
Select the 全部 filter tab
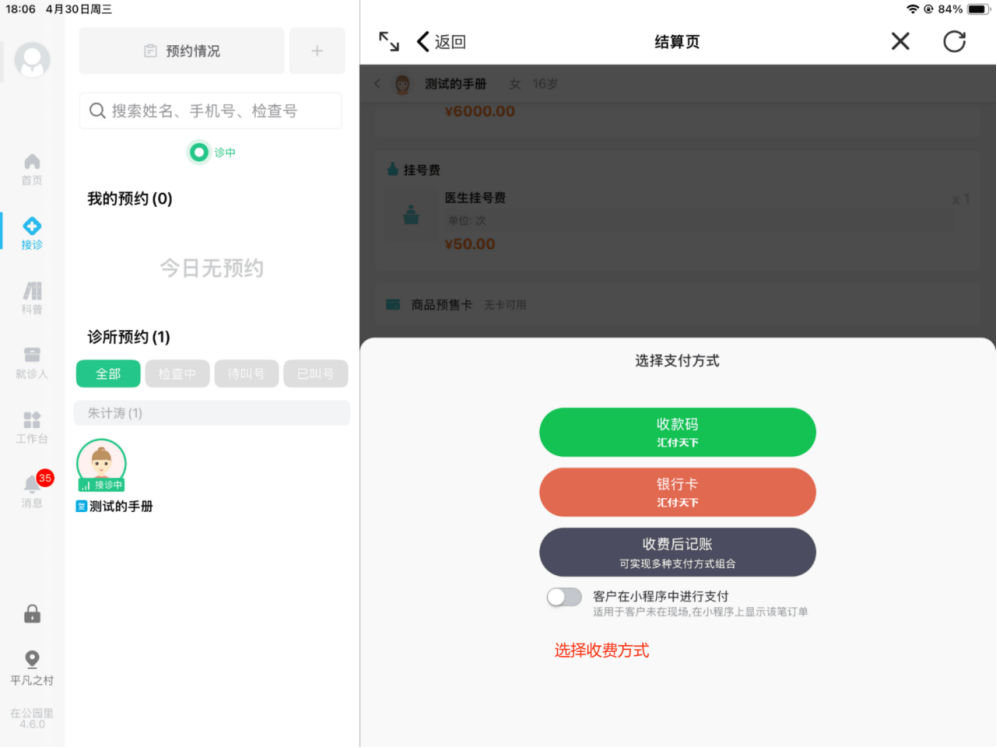pos(108,374)
